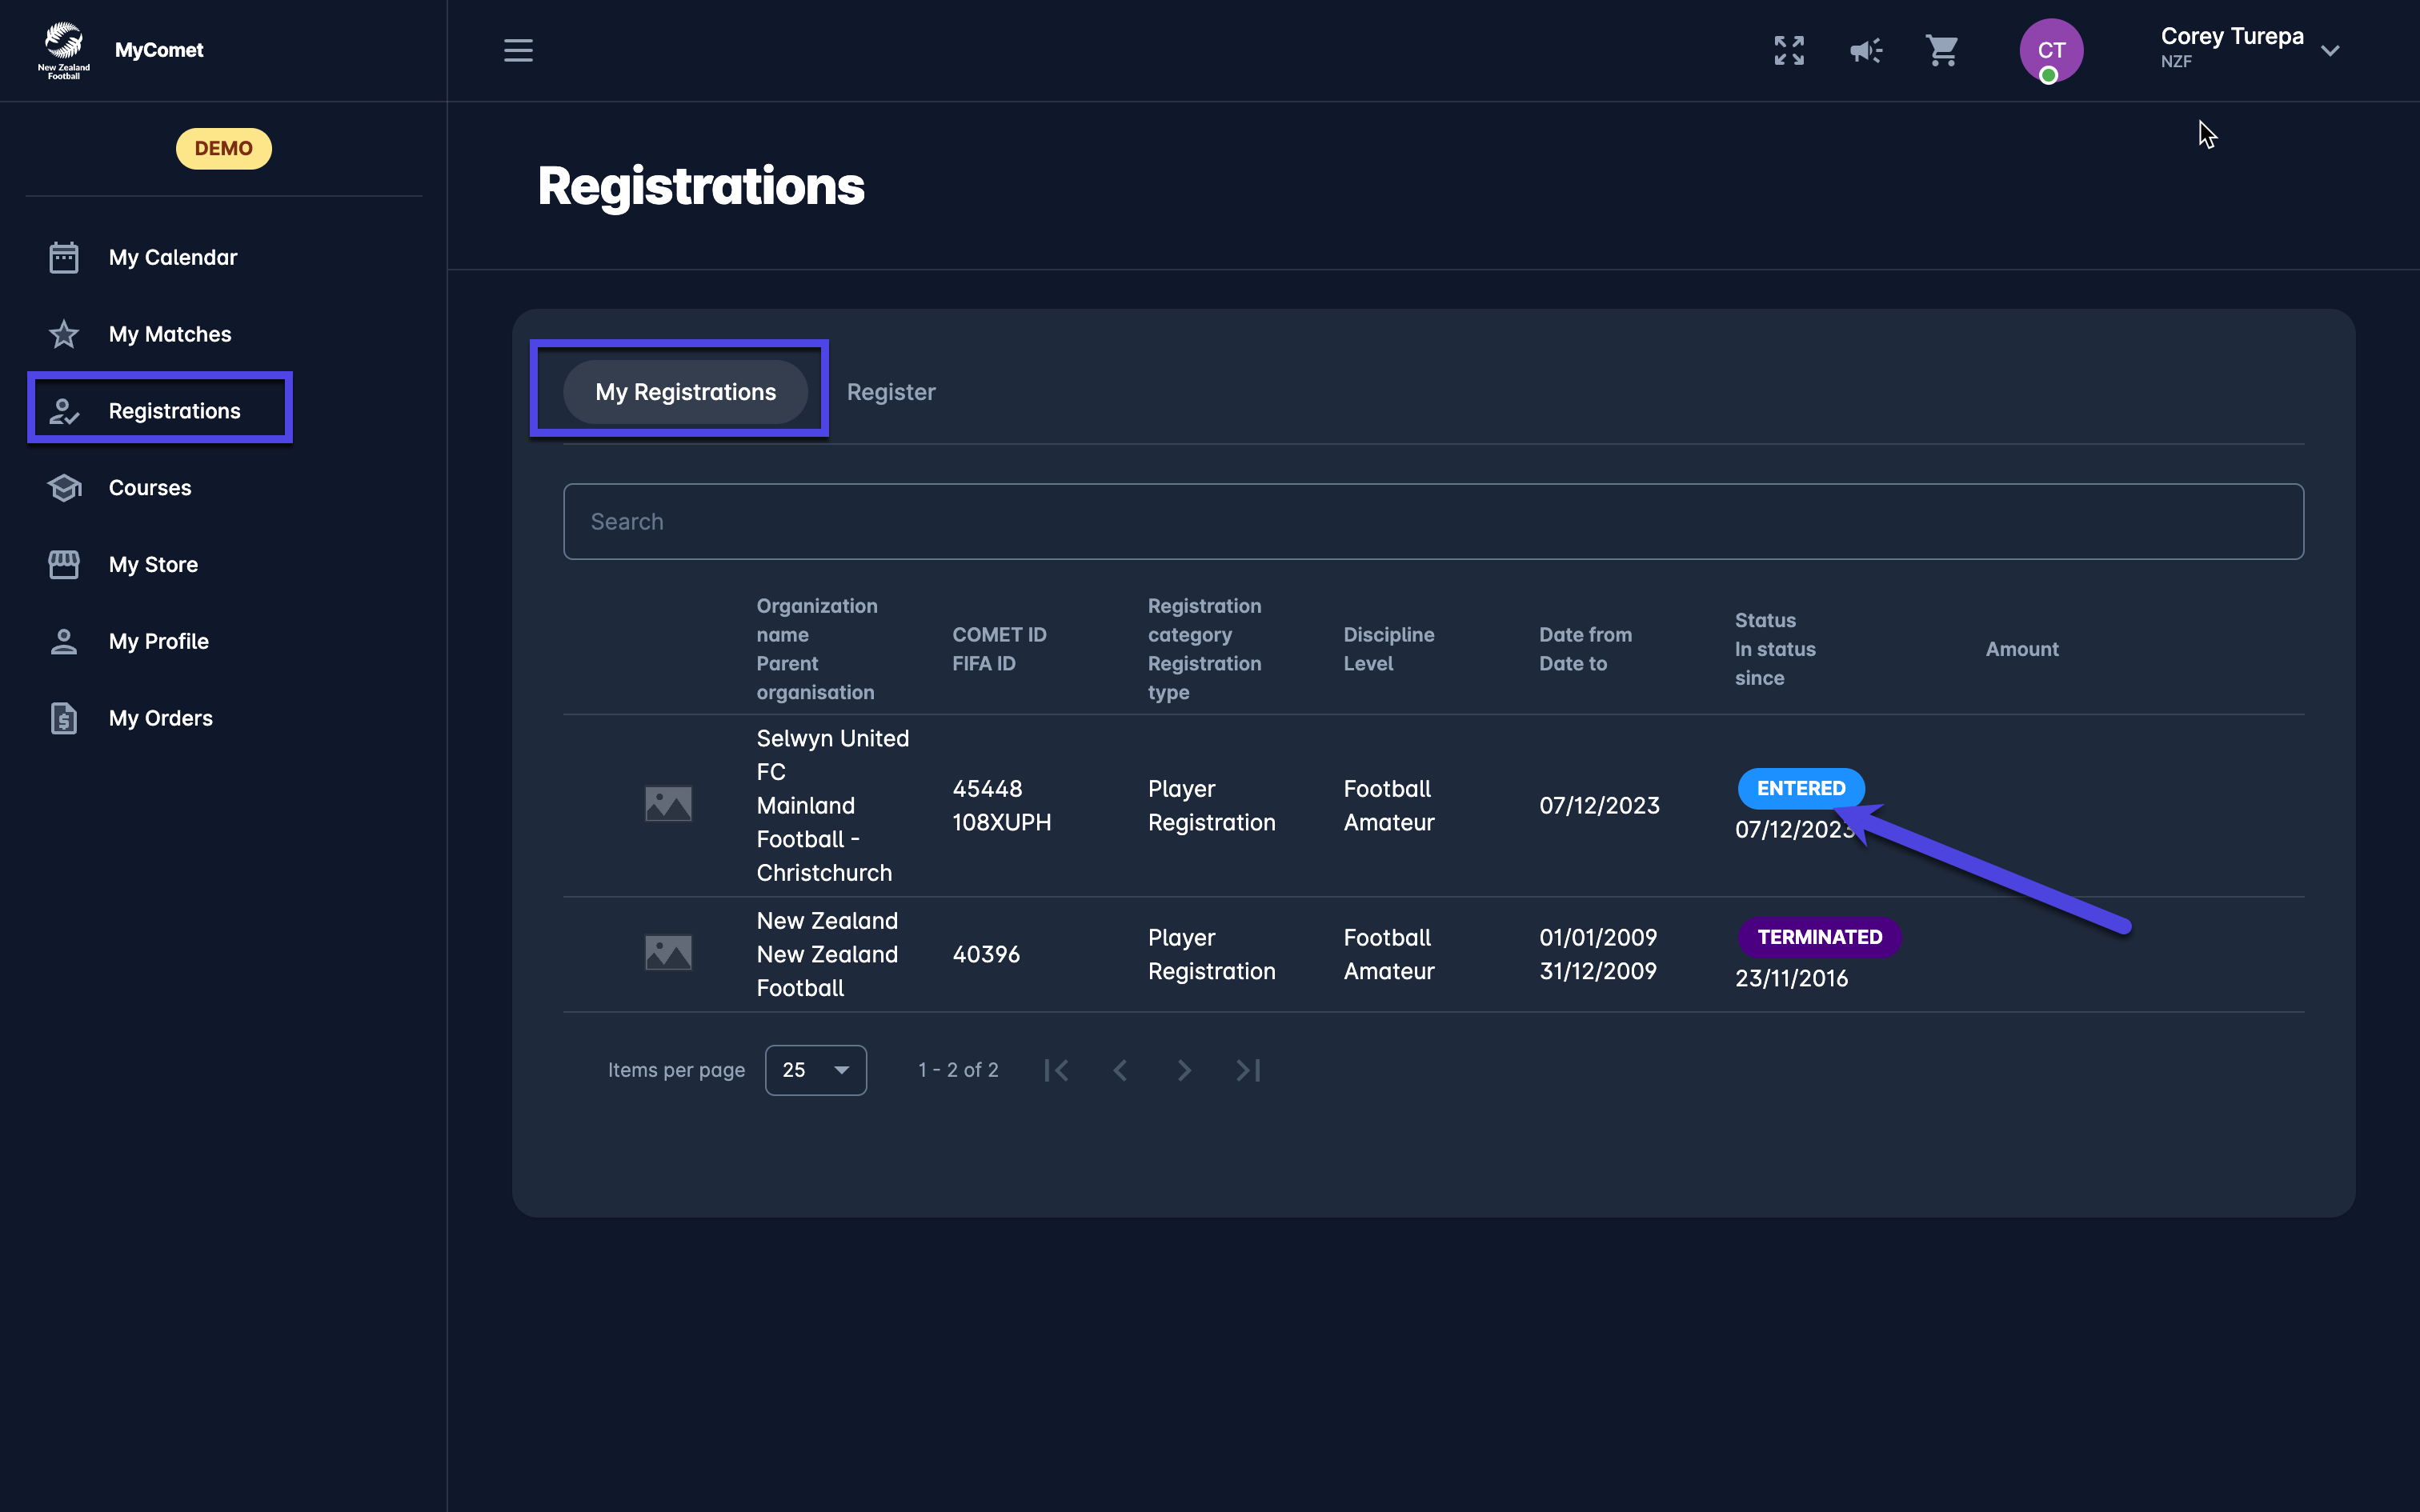Click the registrations Search field
The height and width of the screenshot is (1512, 2420).
tap(1432, 522)
